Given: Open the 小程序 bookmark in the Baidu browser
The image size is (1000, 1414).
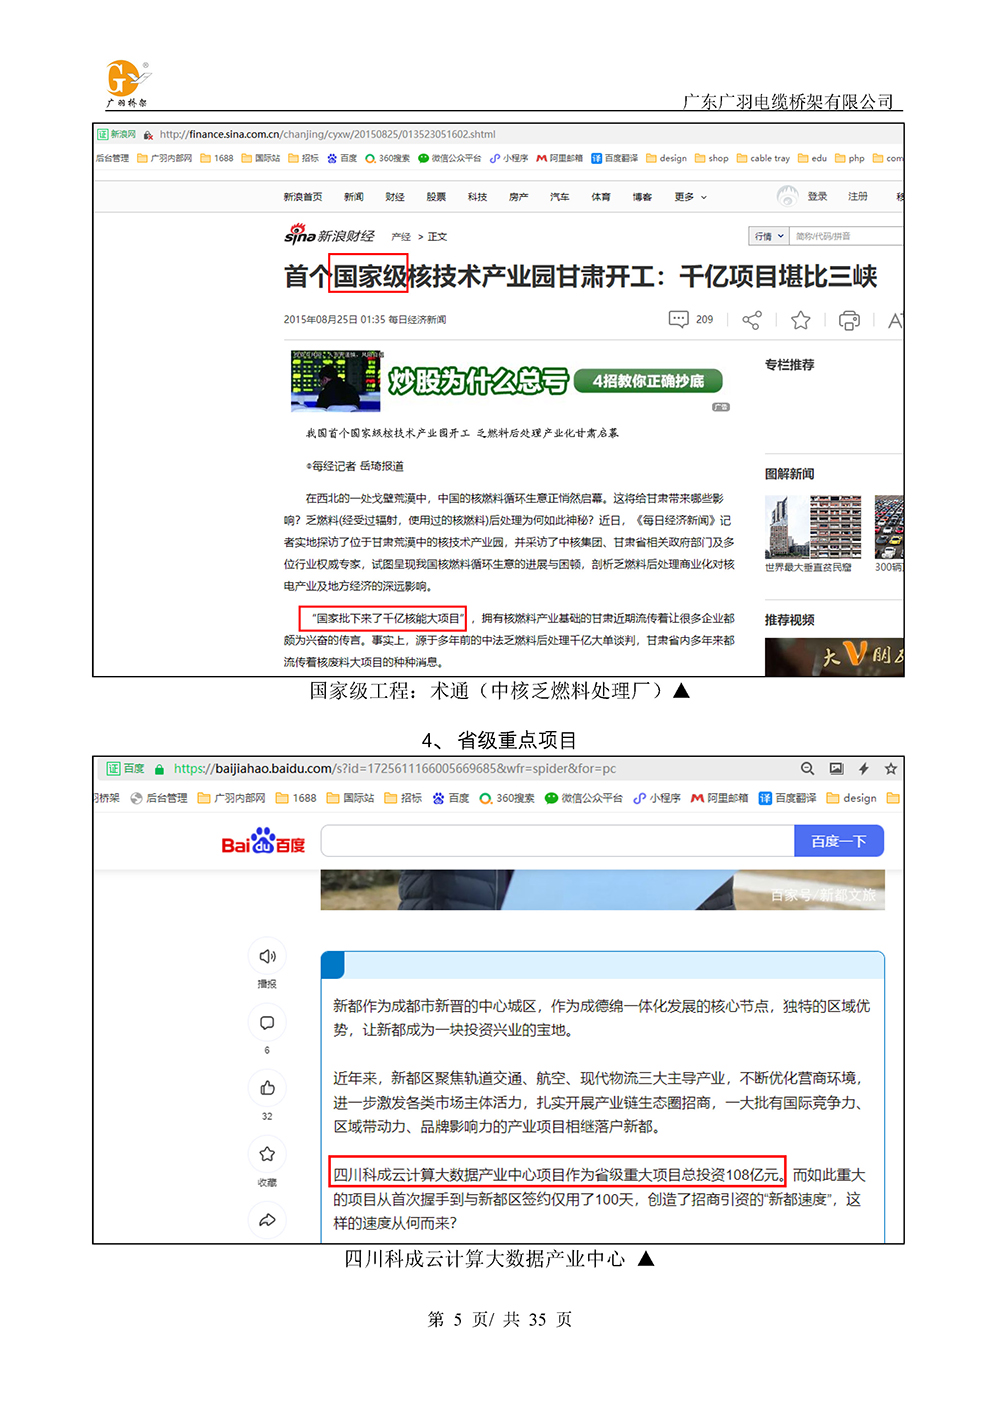Looking at the screenshot, I should tap(657, 798).
